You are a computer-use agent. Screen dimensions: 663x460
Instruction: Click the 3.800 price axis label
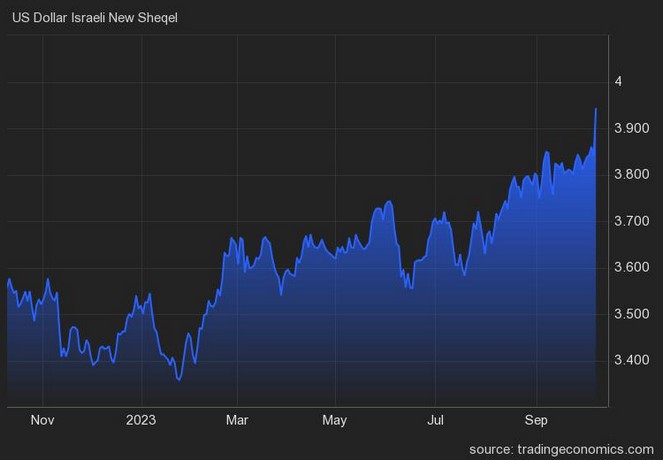pyautogui.click(x=632, y=174)
